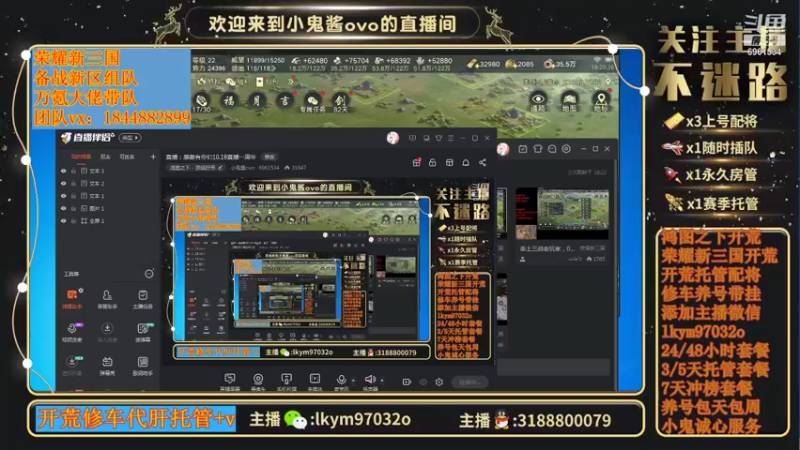
Task: Click the record video icon
Action: (x=407, y=382)
